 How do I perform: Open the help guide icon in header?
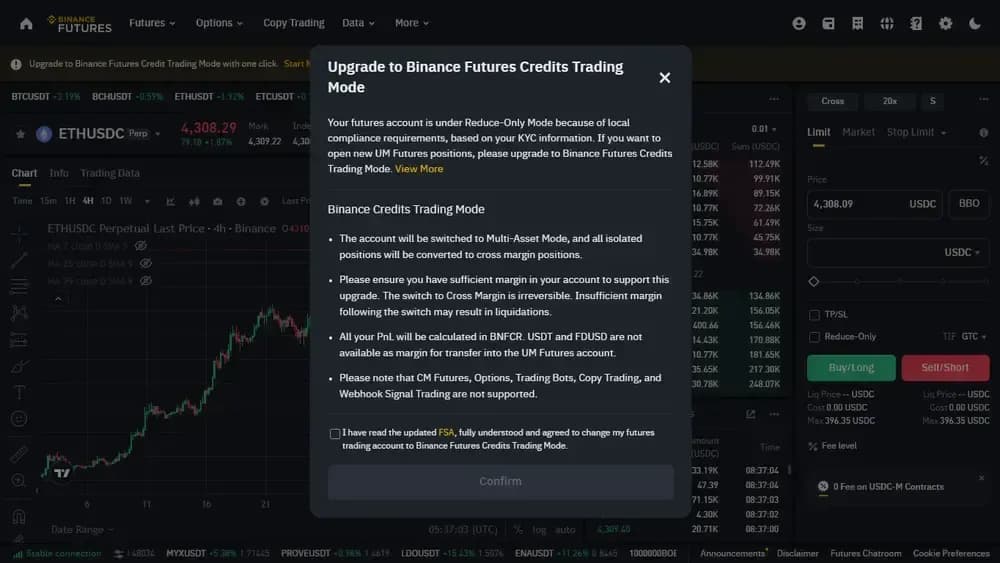click(x=916, y=24)
